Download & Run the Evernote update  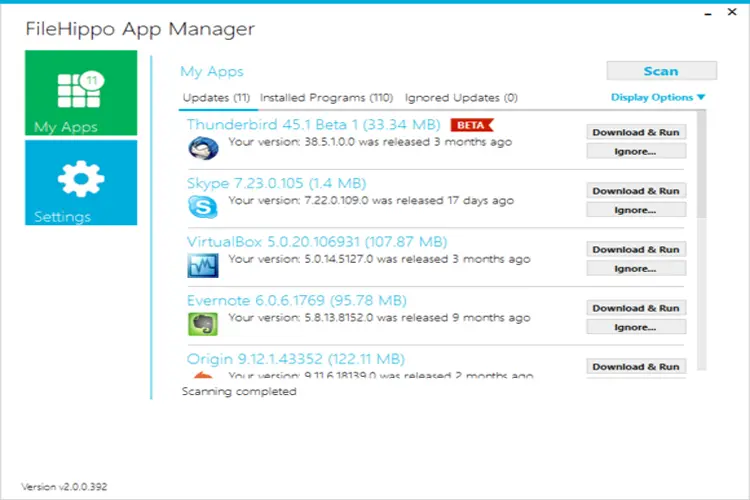pos(636,308)
